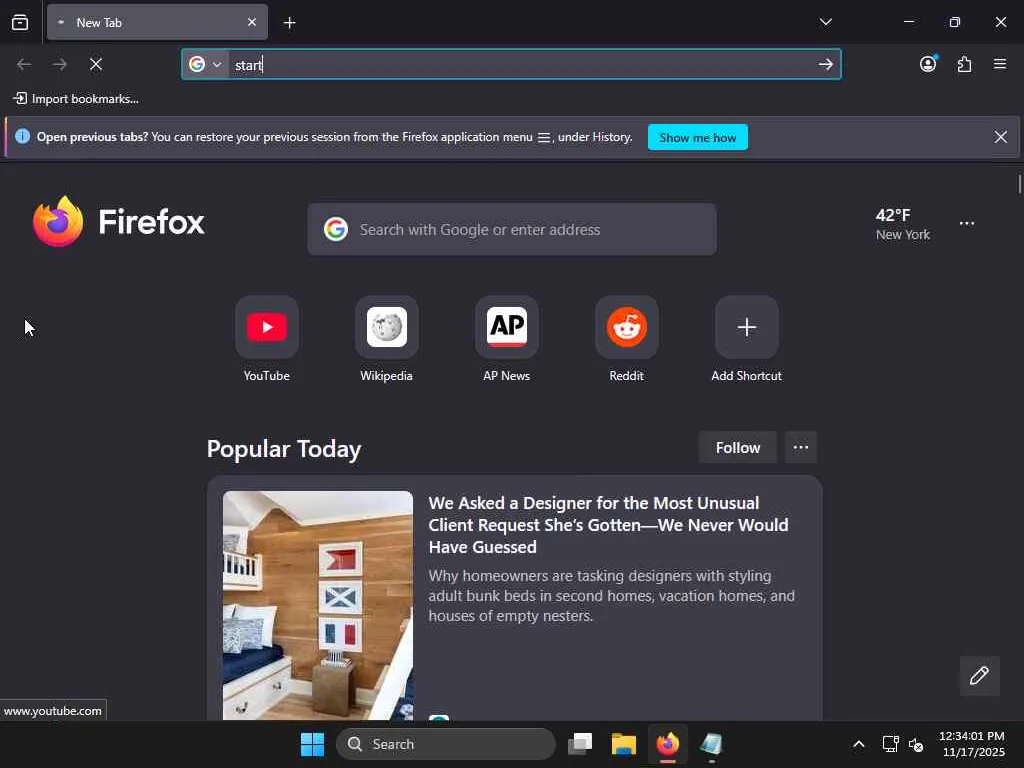Open the 42°F New York weather widget
The height and width of the screenshot is (768, 1024).
(x=903, y=224)
